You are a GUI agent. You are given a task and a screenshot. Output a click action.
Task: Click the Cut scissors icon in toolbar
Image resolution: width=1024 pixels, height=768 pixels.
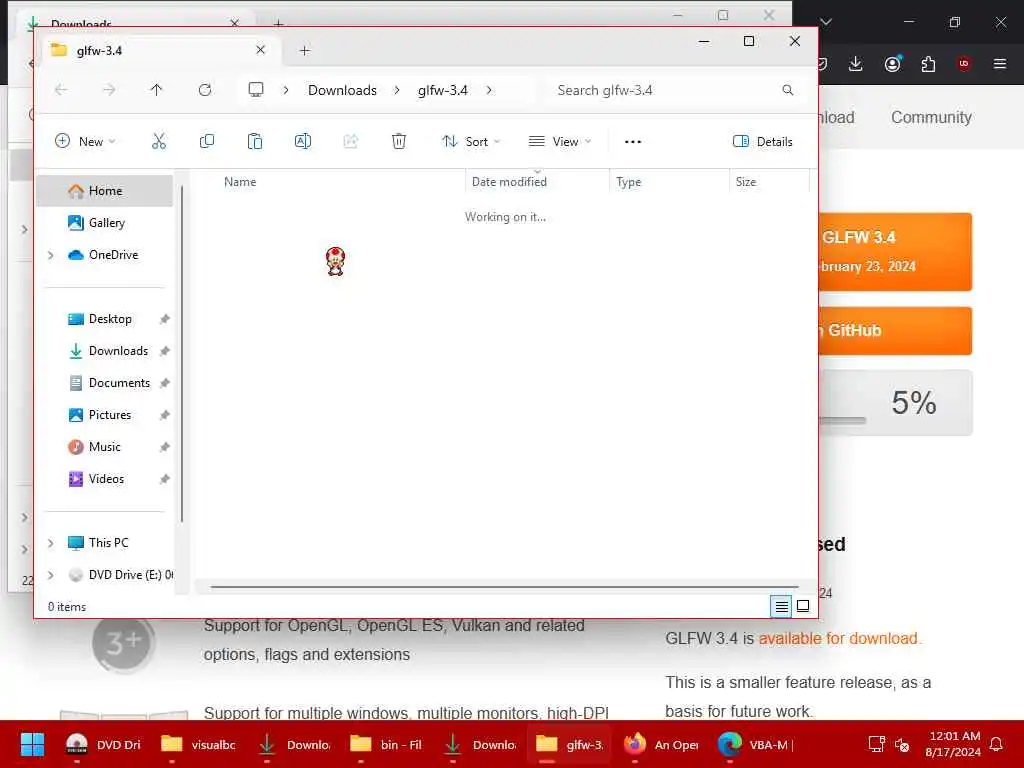(x=159, y=141)
